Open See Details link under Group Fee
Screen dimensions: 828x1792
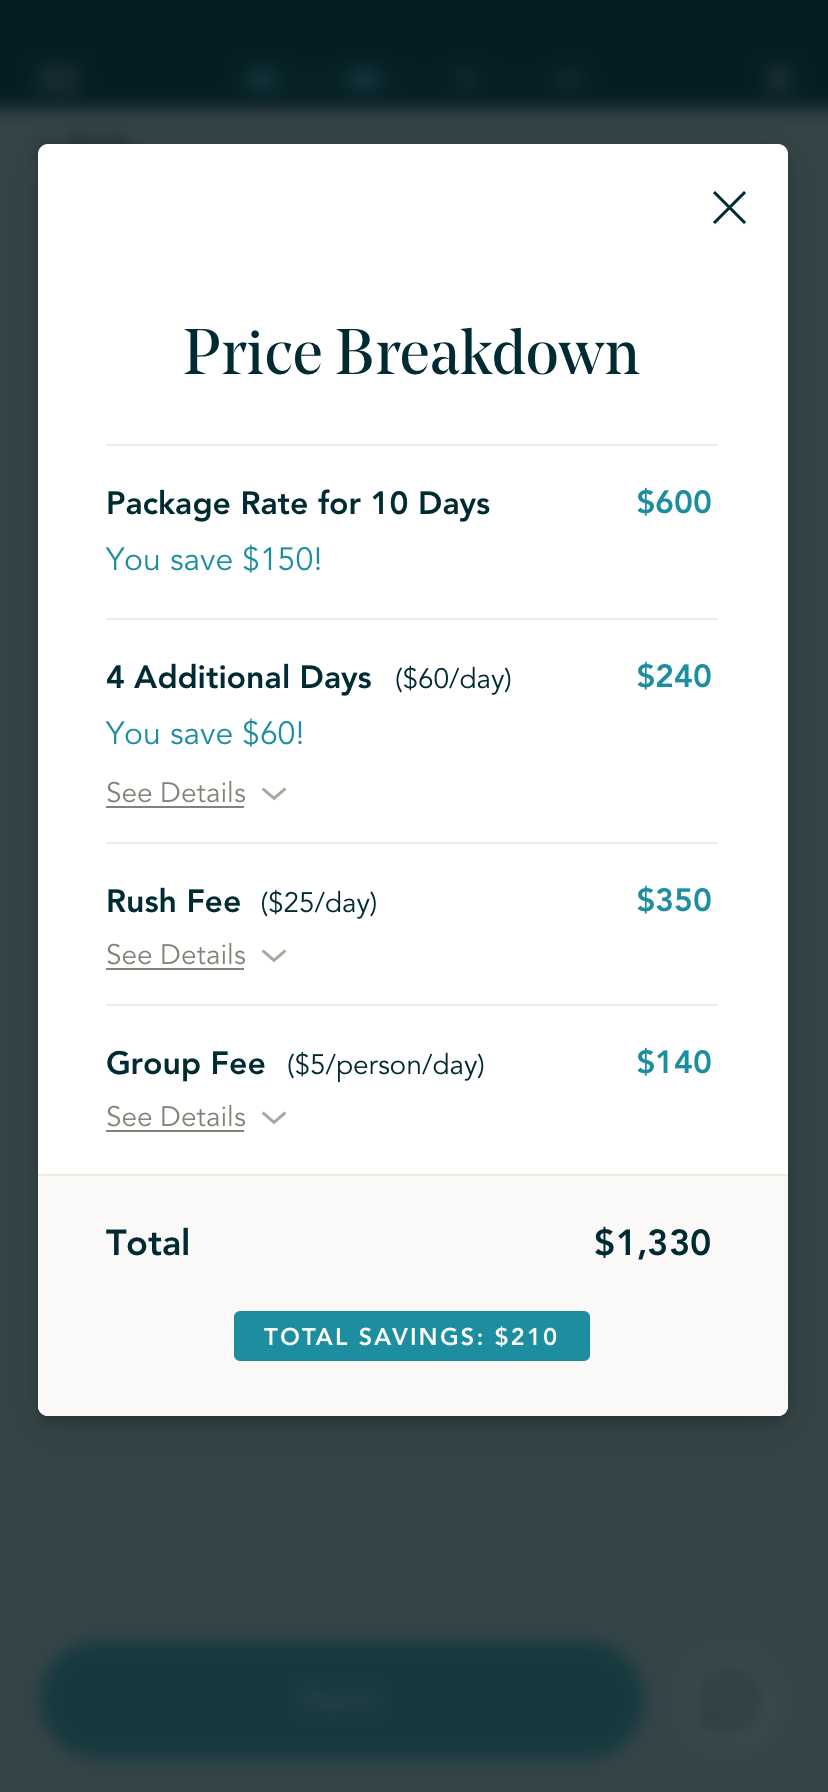tap(176, 1117)
